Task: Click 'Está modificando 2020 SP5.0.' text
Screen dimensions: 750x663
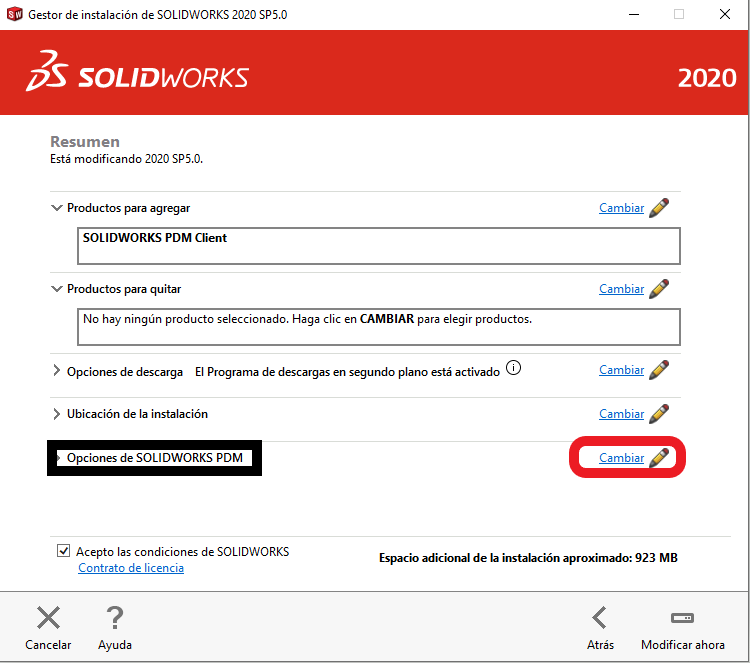Action: coord(126,159)
